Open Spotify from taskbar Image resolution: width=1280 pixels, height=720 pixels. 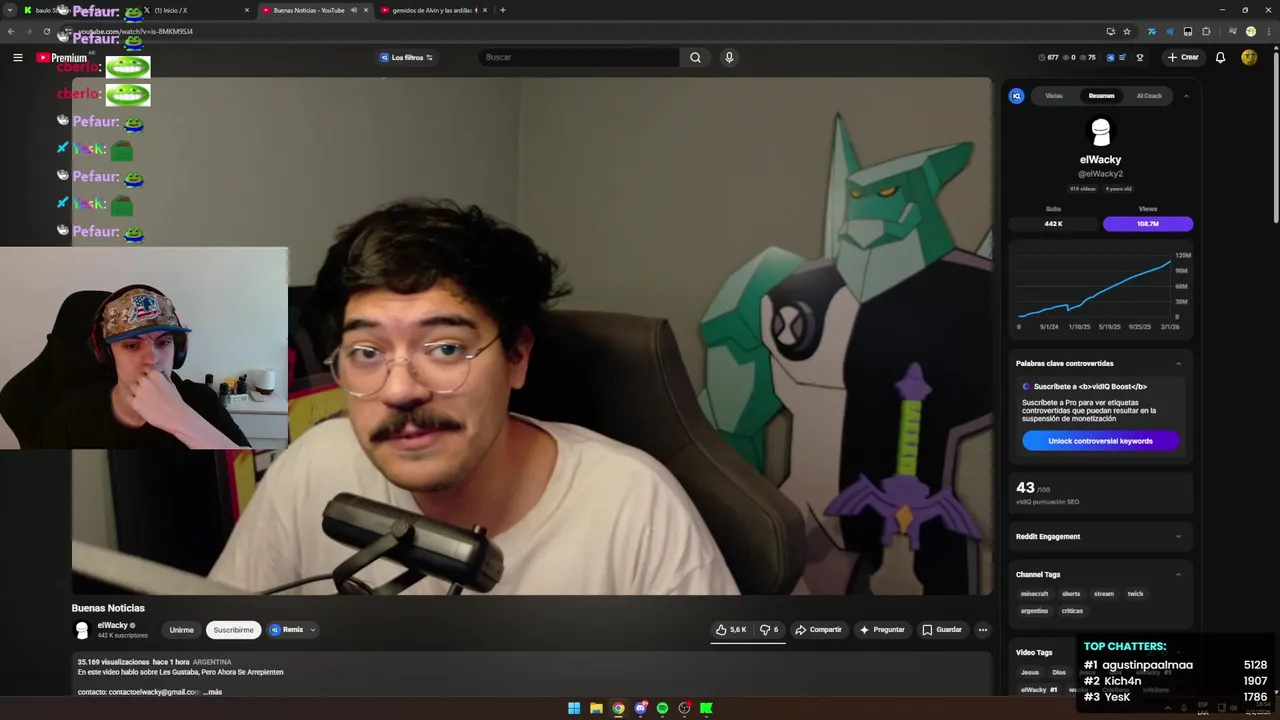pos(662,708)
